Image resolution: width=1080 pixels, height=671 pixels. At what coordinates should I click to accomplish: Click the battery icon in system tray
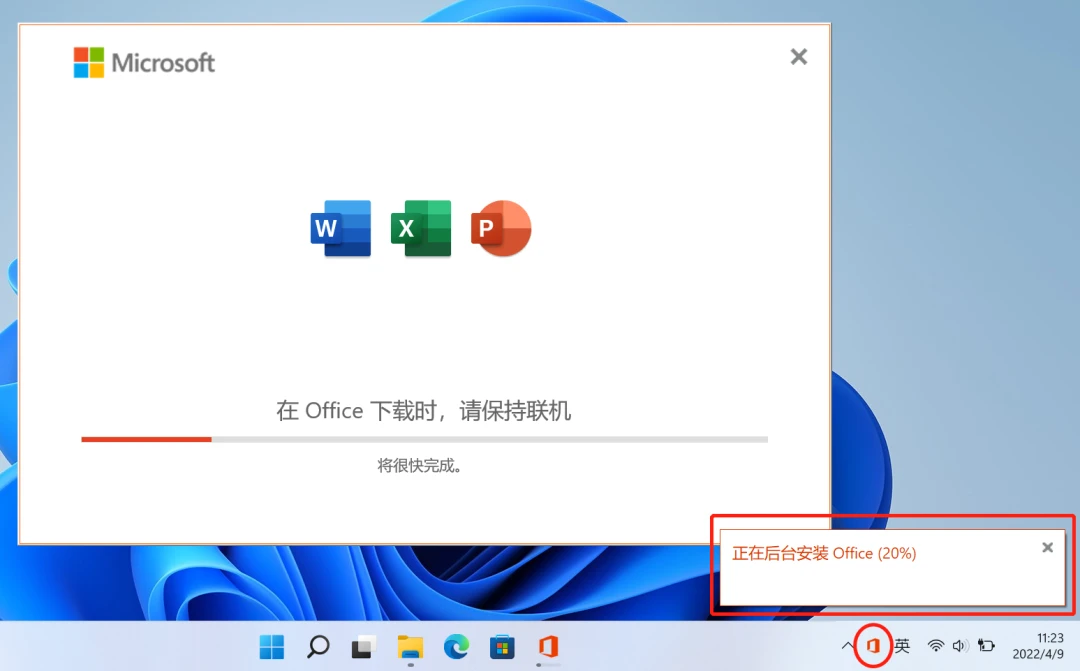[986, 646]
